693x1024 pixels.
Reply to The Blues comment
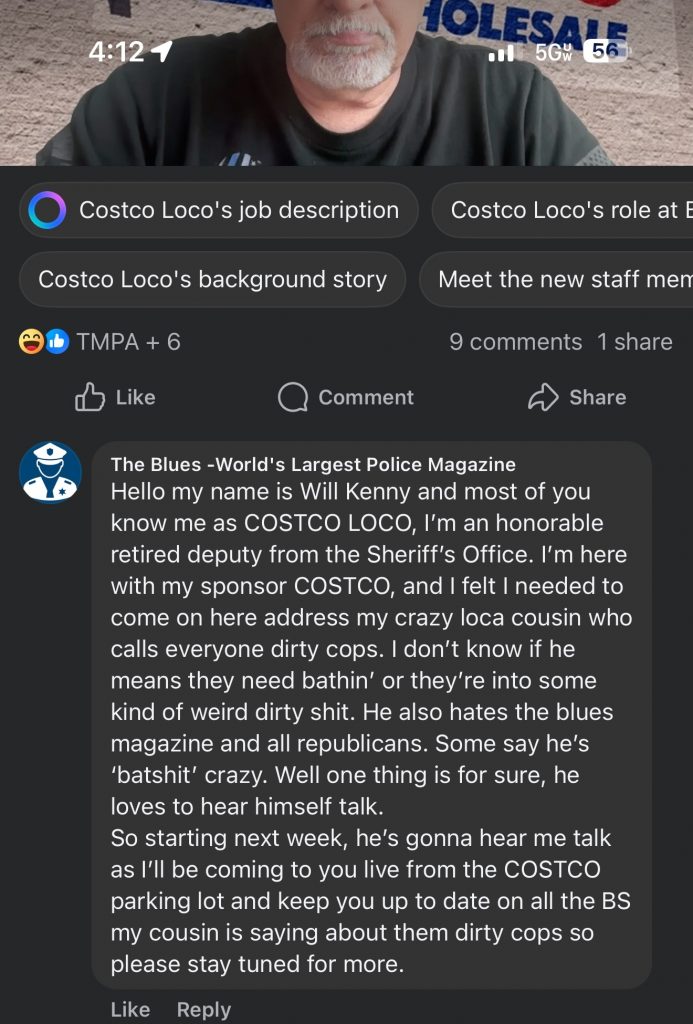point(203,1009)
